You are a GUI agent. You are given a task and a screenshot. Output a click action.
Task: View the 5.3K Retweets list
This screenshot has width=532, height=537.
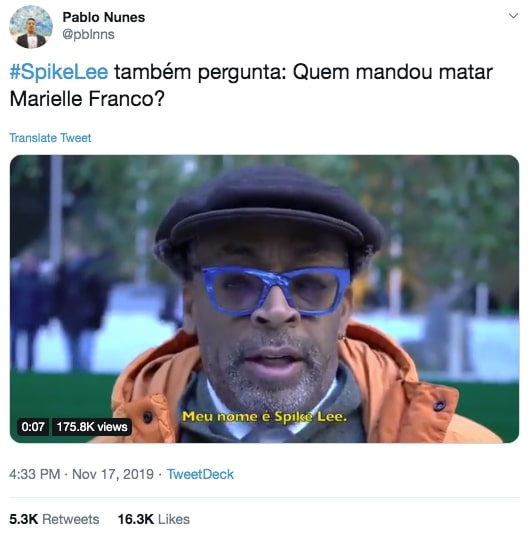(x=54, y=519)
